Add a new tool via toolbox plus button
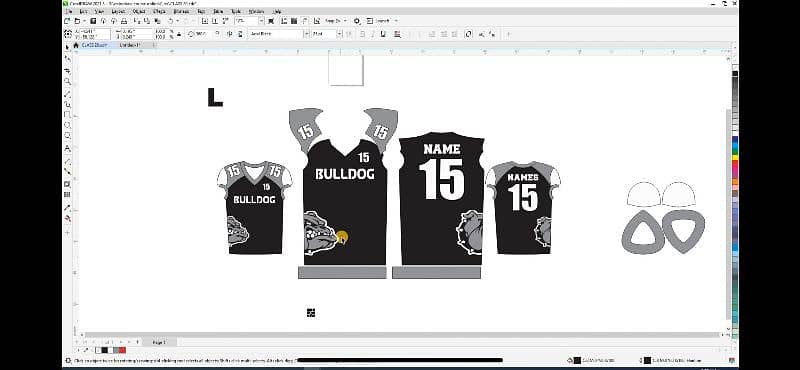Viewport: 800px width, 370px height. click(67, 232)
